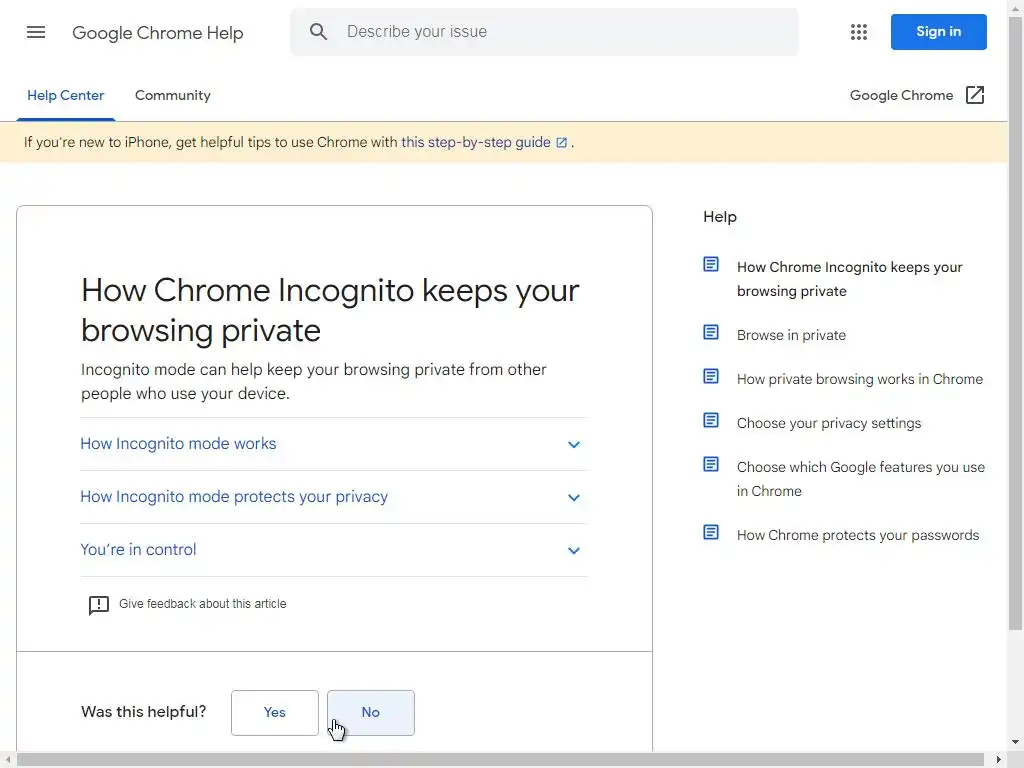Answer No to Was this helpful

(370, 712)
